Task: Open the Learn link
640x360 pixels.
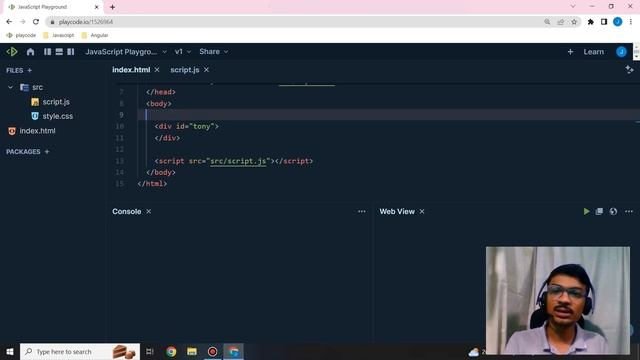Action: [x=593, y=52]
